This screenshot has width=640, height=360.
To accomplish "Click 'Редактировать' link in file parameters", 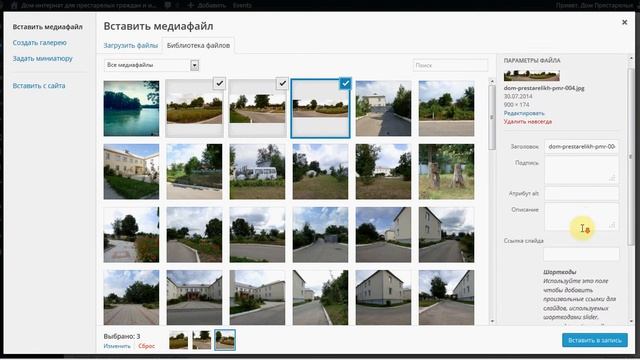I will tap(524, 113).
